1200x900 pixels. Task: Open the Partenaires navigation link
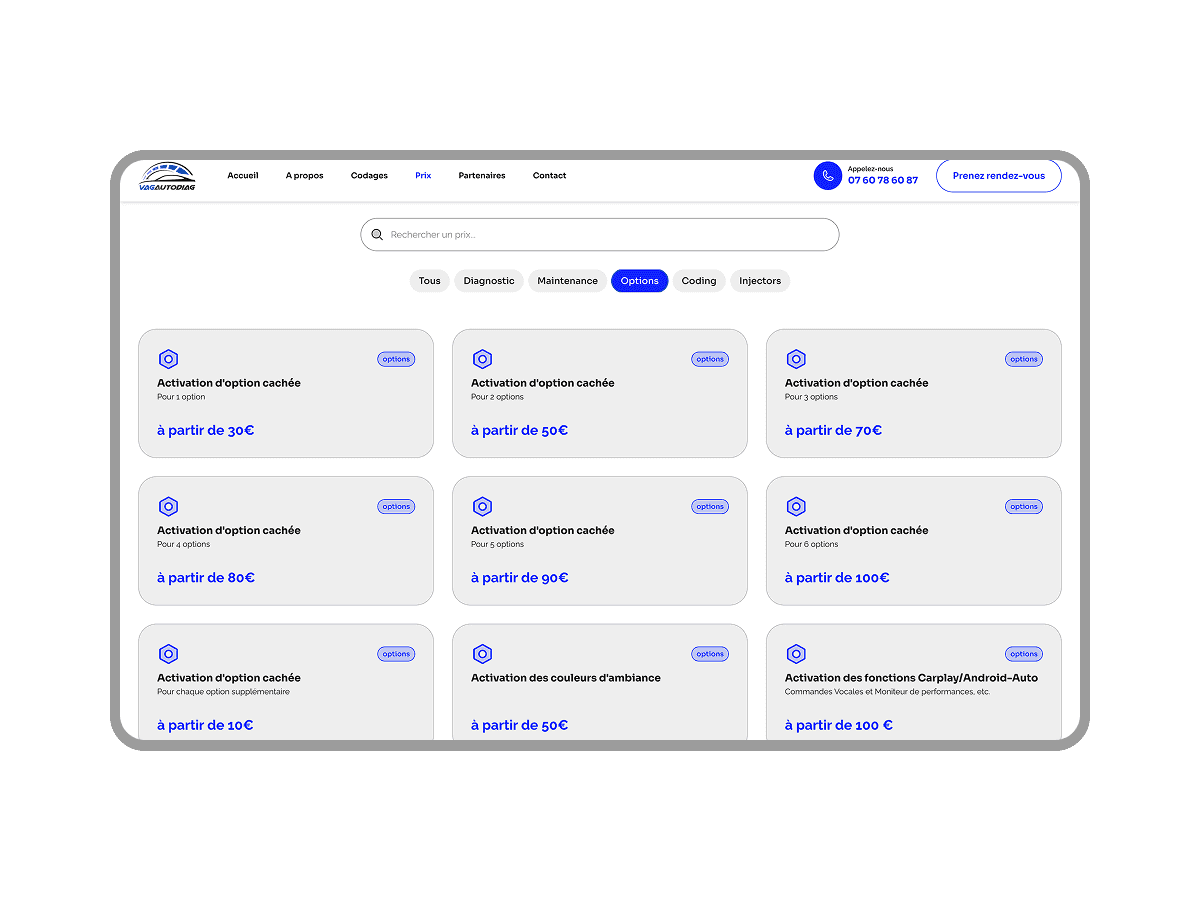482,176
